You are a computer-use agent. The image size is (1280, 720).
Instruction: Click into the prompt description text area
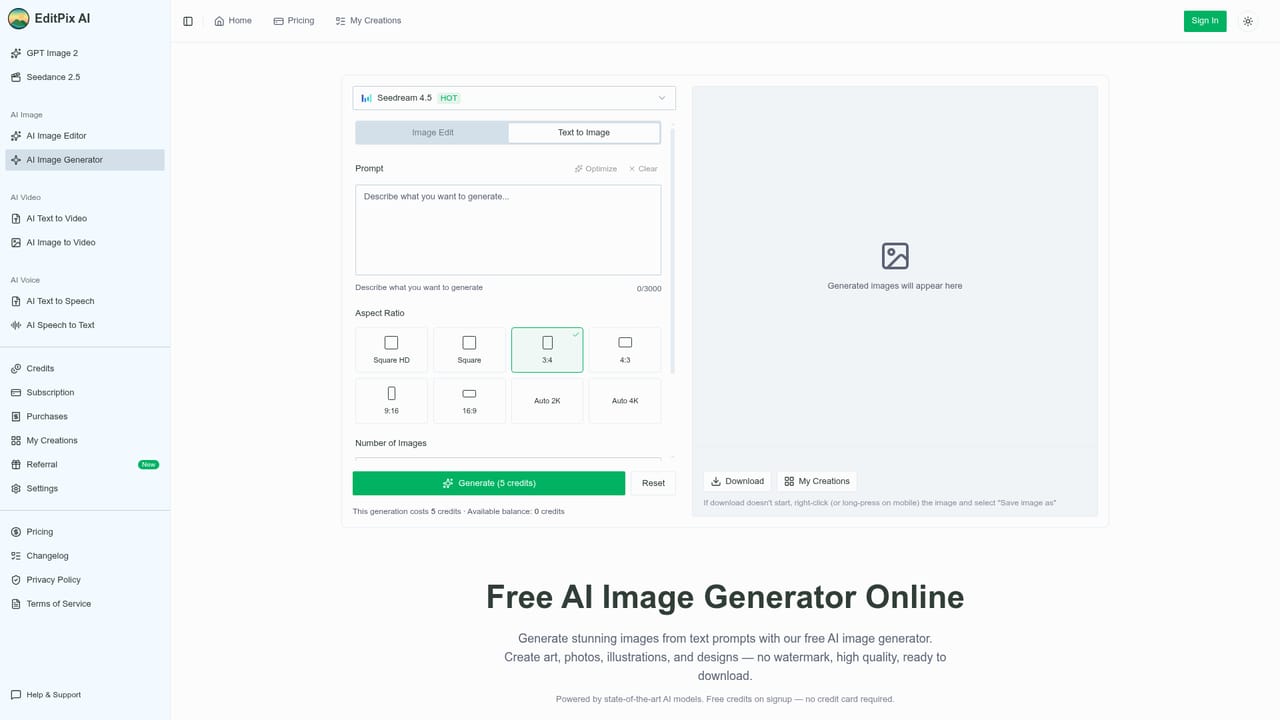508,230
